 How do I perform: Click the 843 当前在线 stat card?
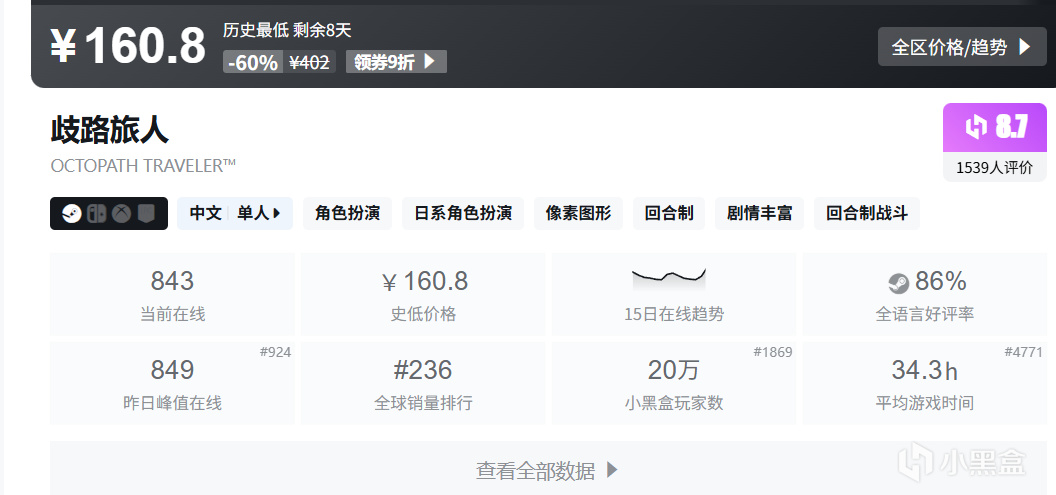172,294
